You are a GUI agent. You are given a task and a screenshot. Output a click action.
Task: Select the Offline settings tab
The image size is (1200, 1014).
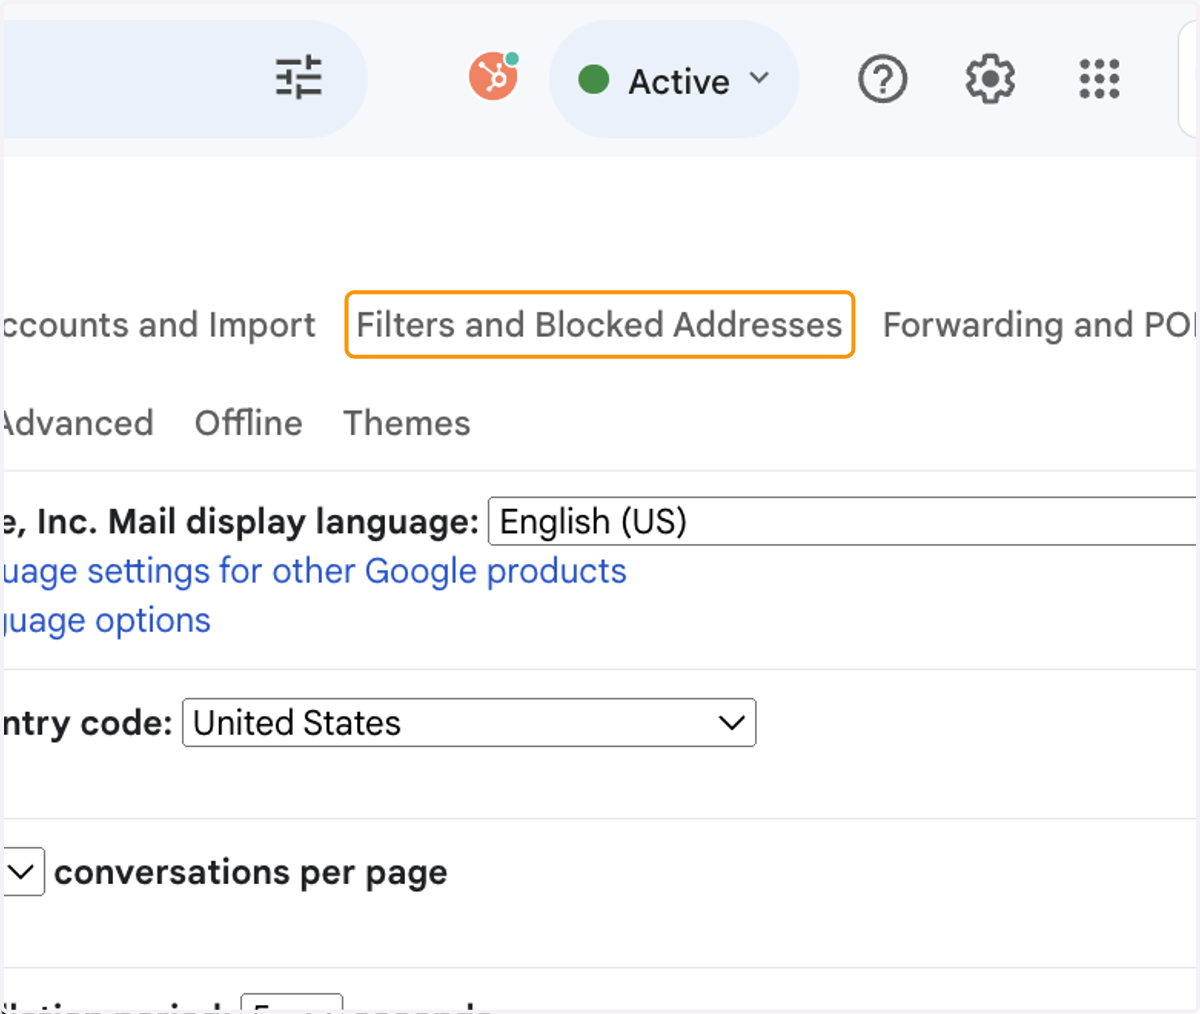point(248,423)
